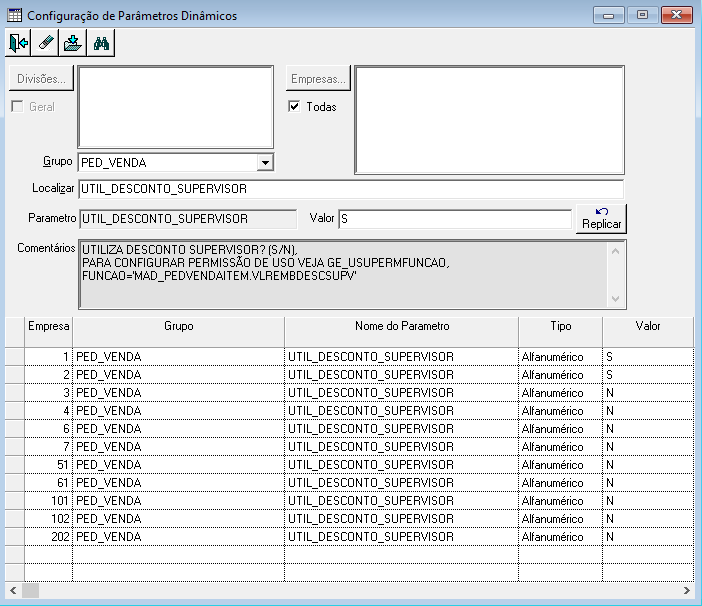This screenshot has width=702, height=606.
Task: Click the grid horizontal scroll left arrow
Action: (13, 590)
